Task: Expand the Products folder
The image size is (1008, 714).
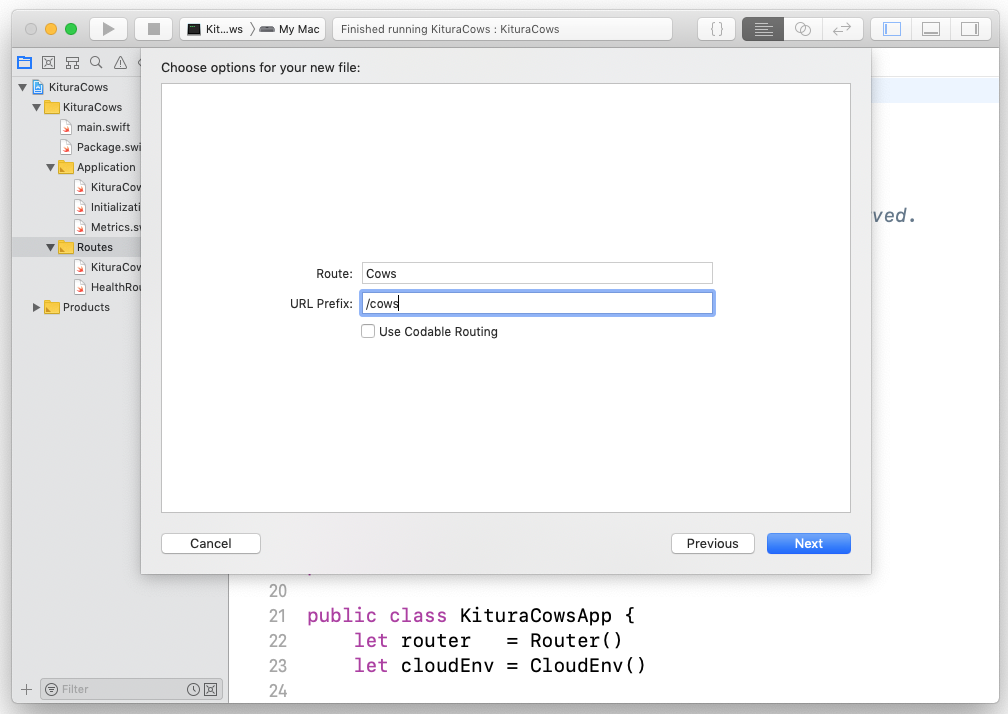Action: coord(37,307)
